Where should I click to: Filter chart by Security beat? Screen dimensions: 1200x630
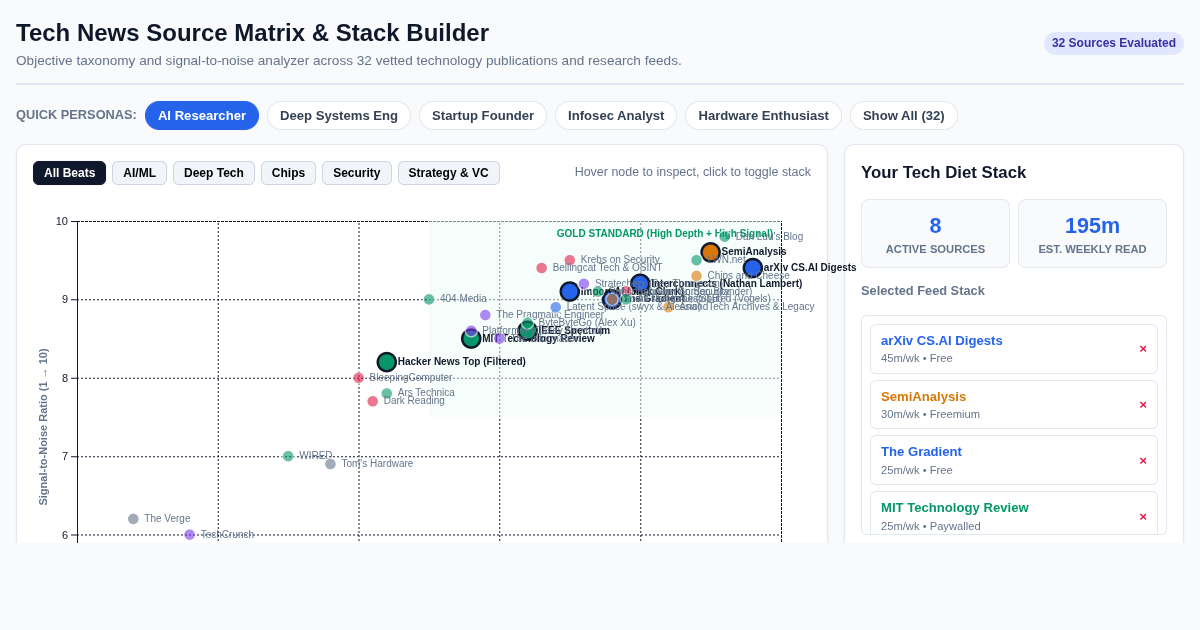(x=357, y=173)
